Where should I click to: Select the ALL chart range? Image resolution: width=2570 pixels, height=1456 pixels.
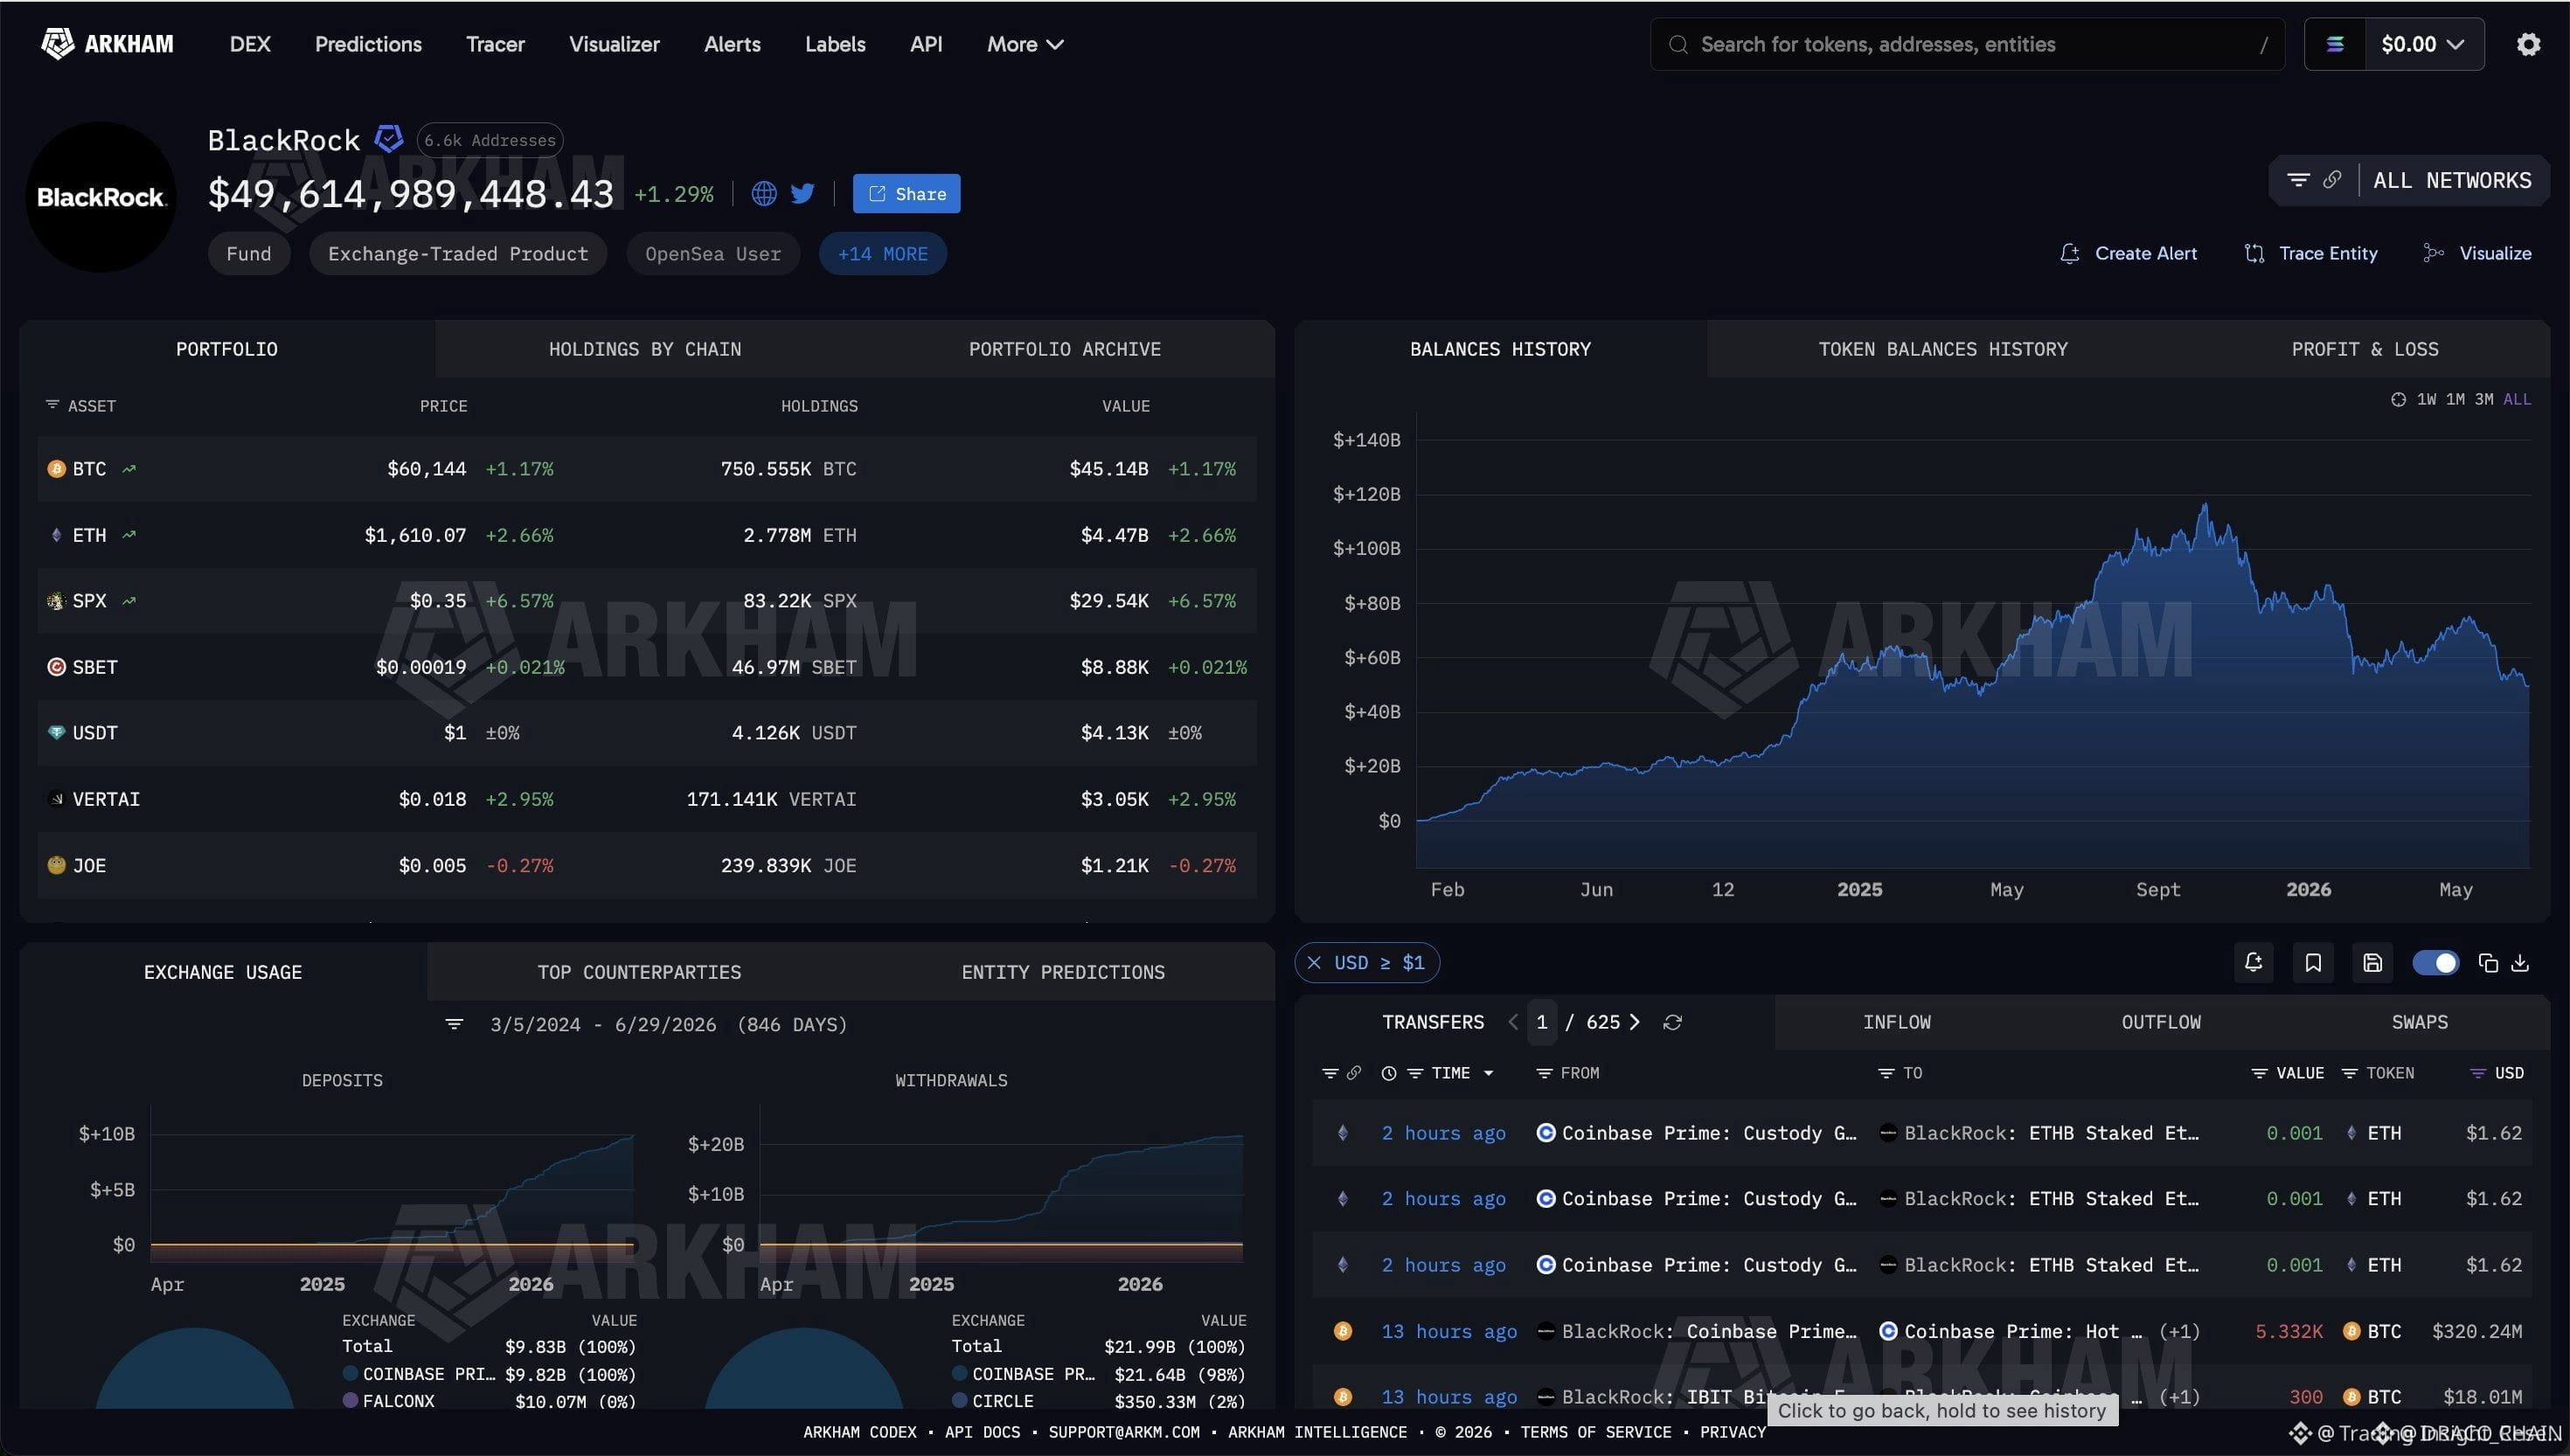2517,400
